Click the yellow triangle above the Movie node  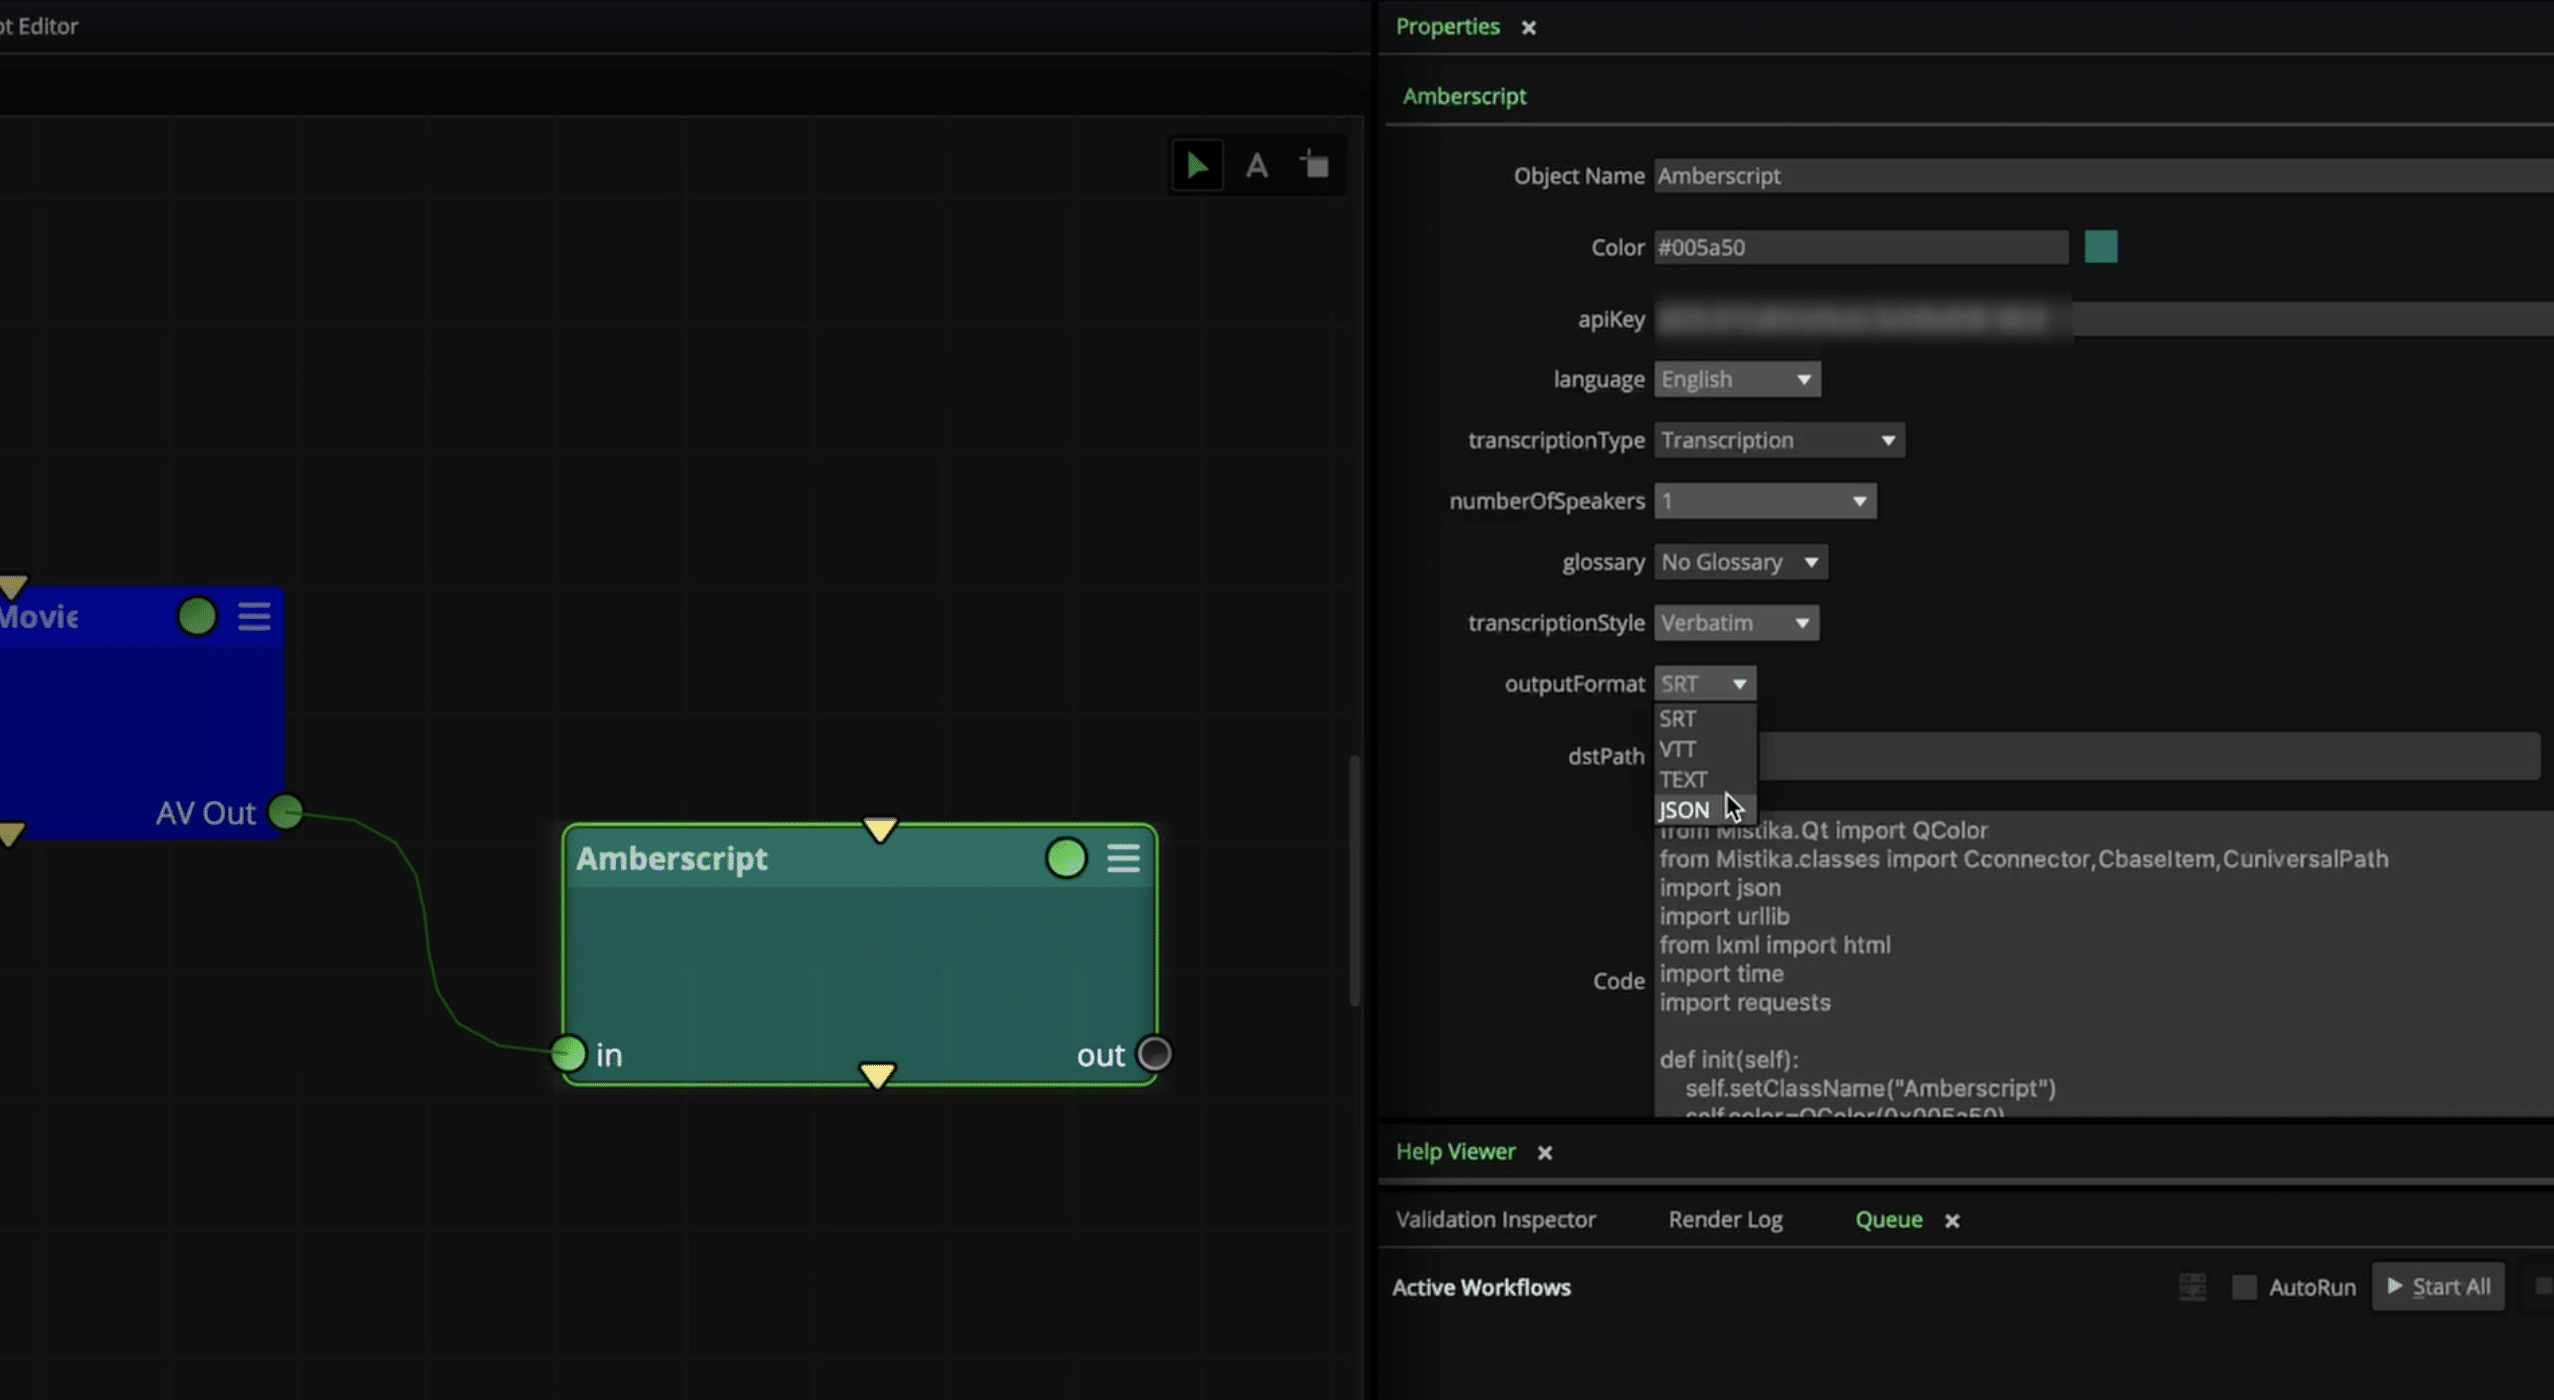click(x=13, y=586)
